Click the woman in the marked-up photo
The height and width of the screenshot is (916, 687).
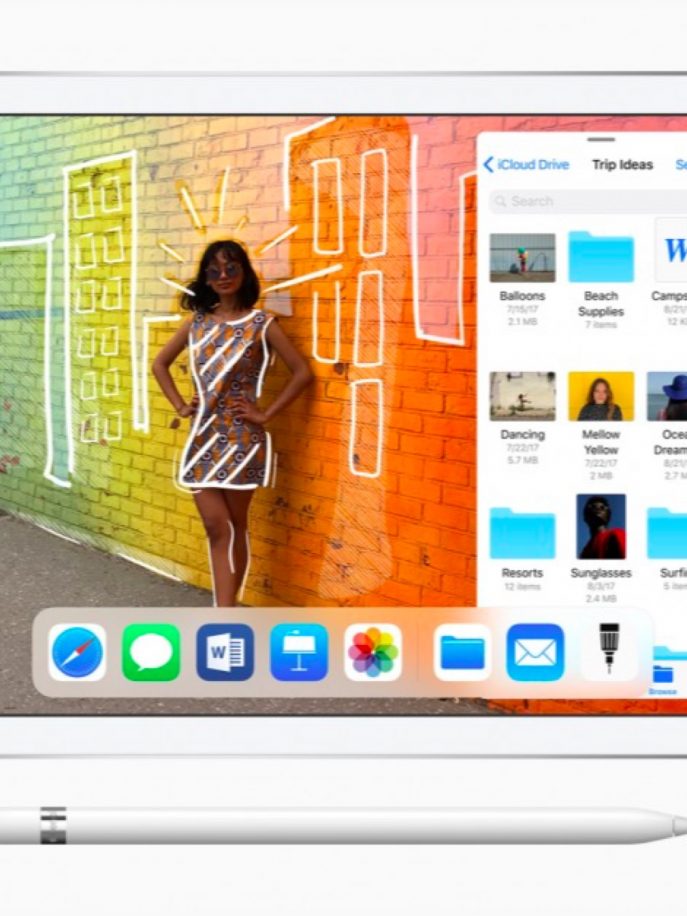(x=228, y=400)
